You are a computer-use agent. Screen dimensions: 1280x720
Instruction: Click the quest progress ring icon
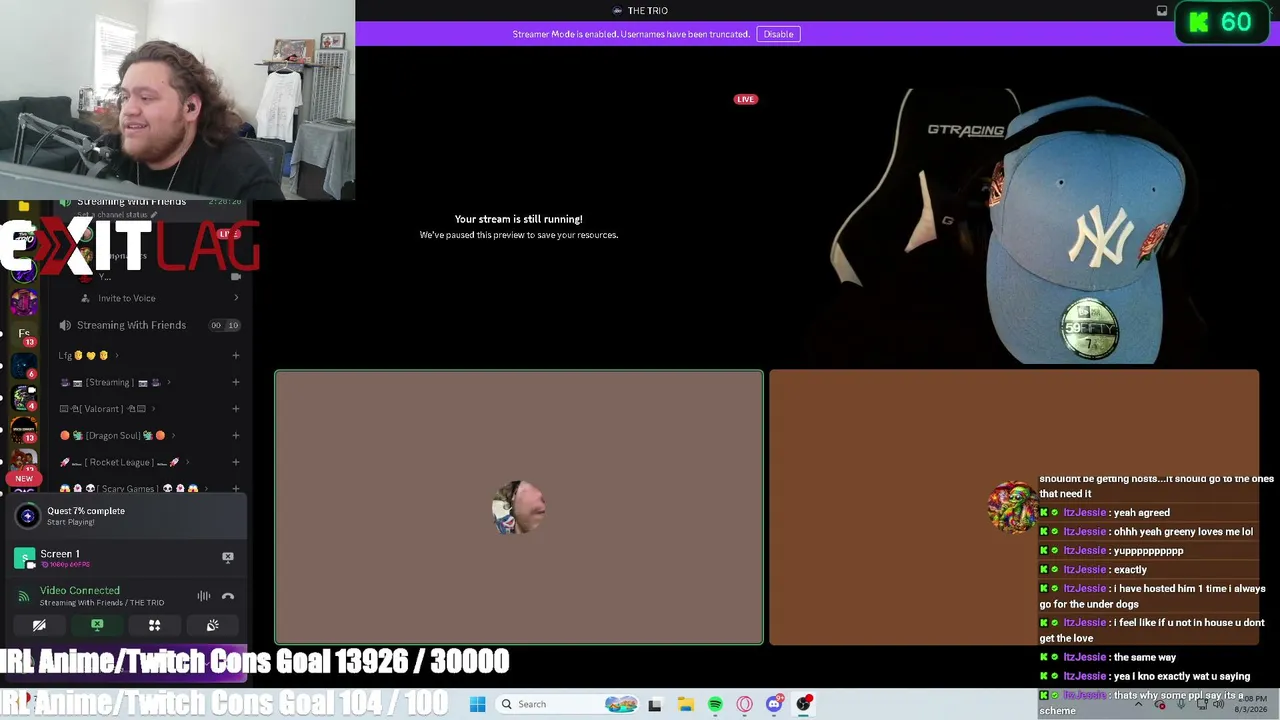click(x=27, y=516)
